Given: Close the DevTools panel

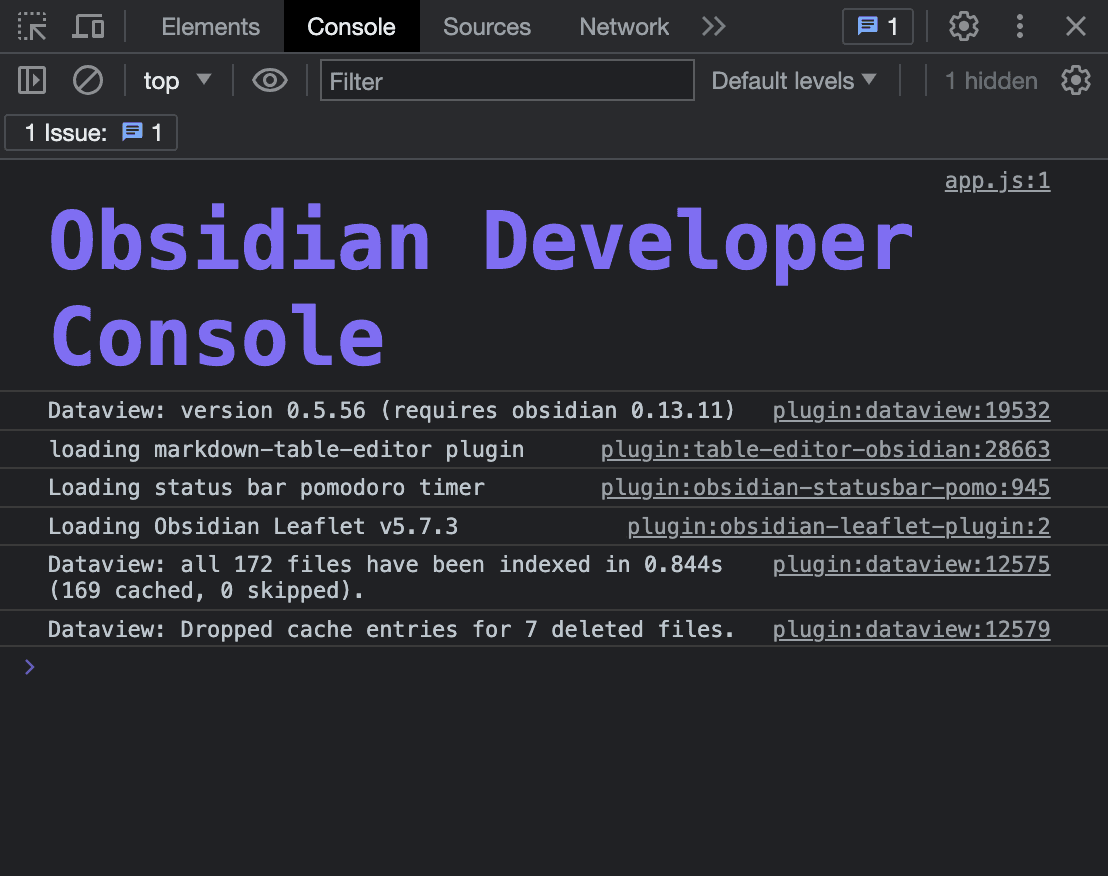Looking at the screenshot, I should pyautogui.click(x=1075, y=27).
